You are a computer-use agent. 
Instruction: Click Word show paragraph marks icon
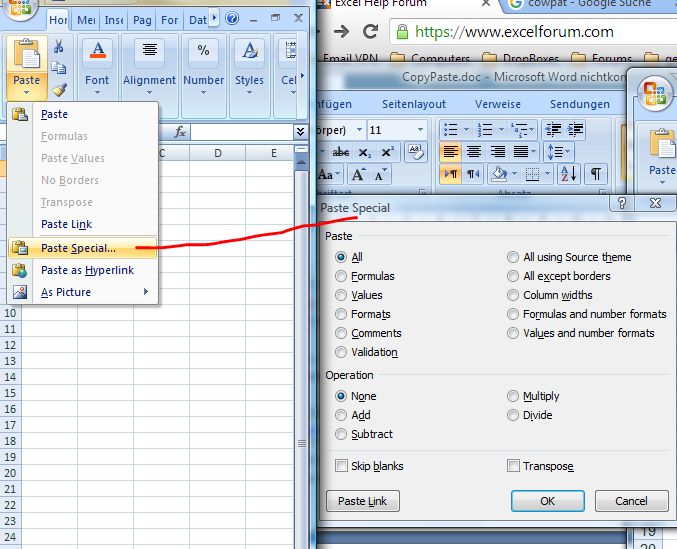coord(596,174)
